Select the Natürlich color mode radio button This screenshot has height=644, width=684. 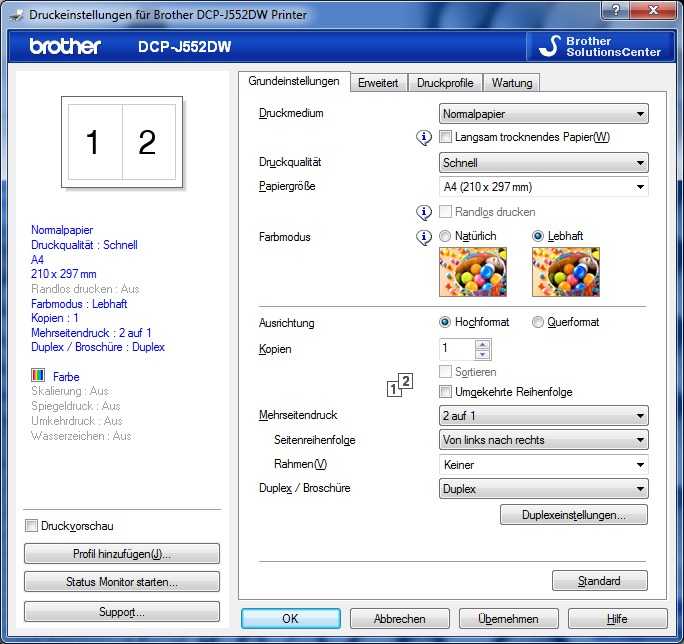(445, 236)
